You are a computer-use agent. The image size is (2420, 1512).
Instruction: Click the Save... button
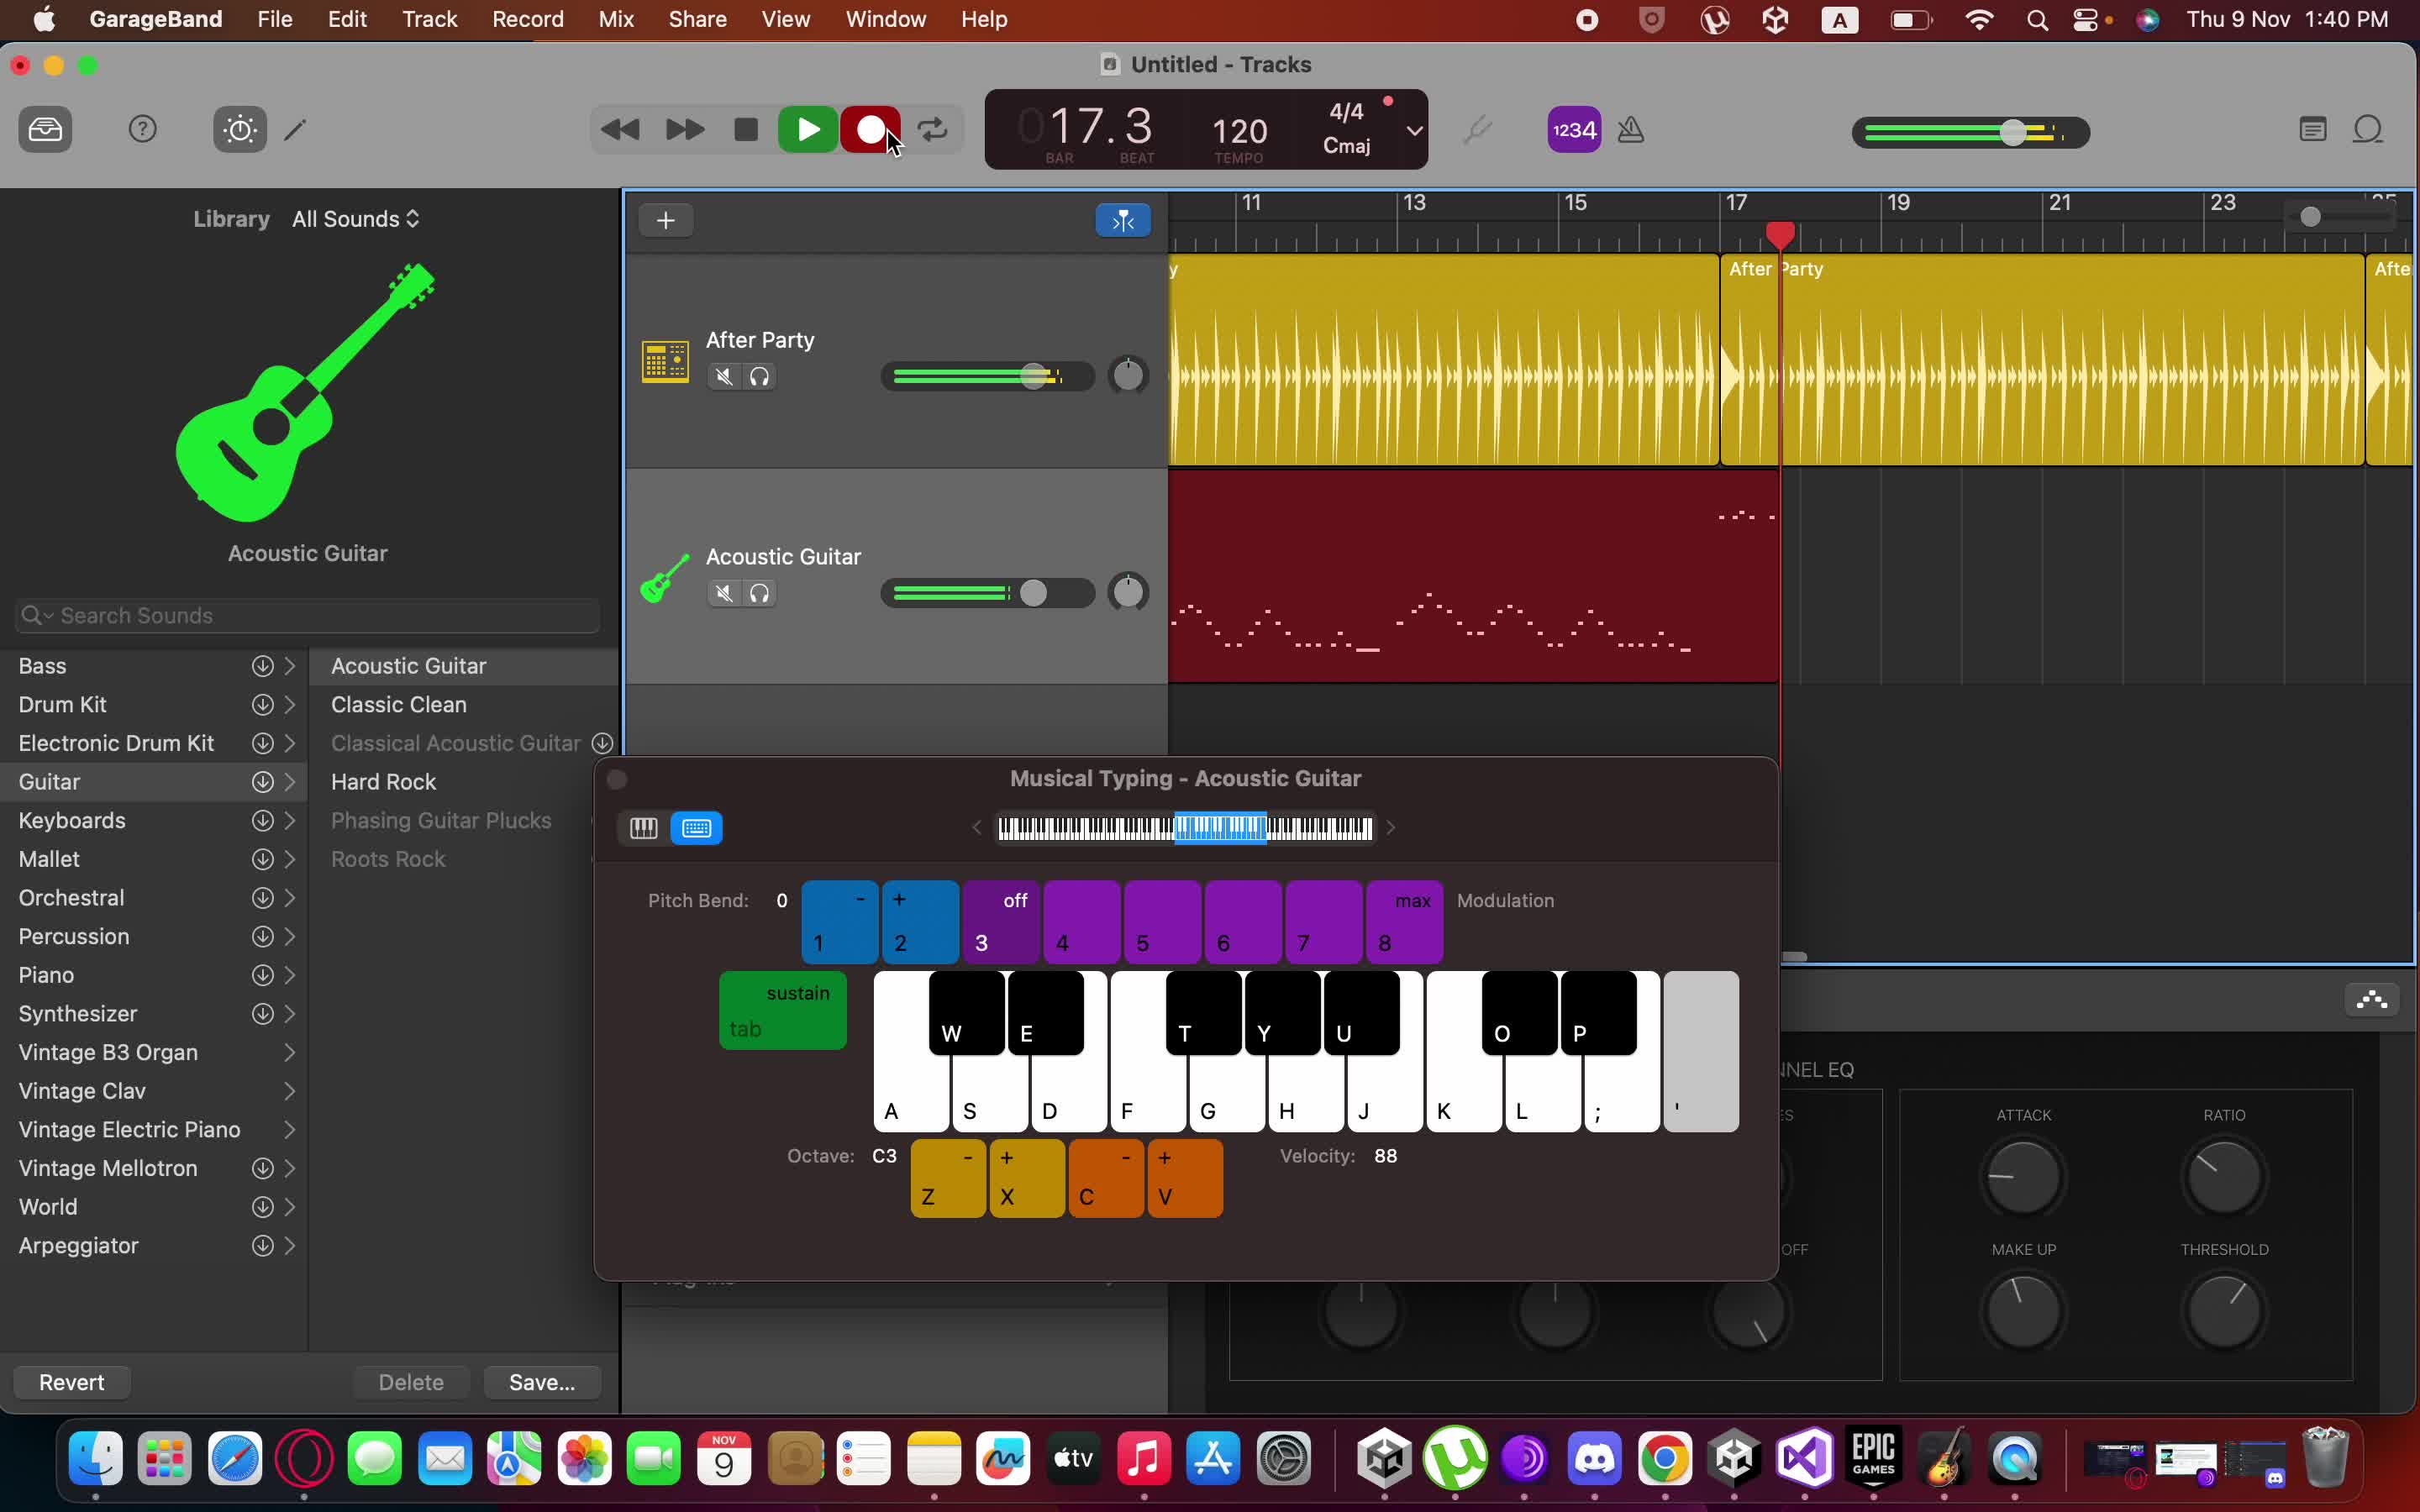click(x=542, y=1383)
